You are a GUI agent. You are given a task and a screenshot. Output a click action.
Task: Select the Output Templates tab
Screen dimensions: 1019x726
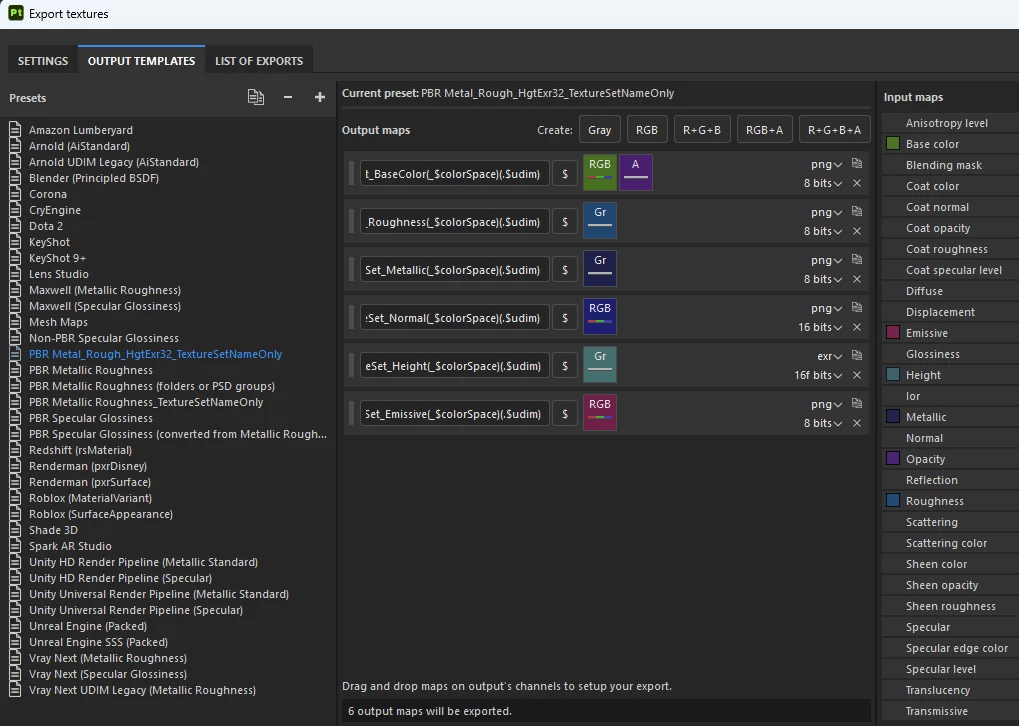pyautogui.click(x=142, y=60)
